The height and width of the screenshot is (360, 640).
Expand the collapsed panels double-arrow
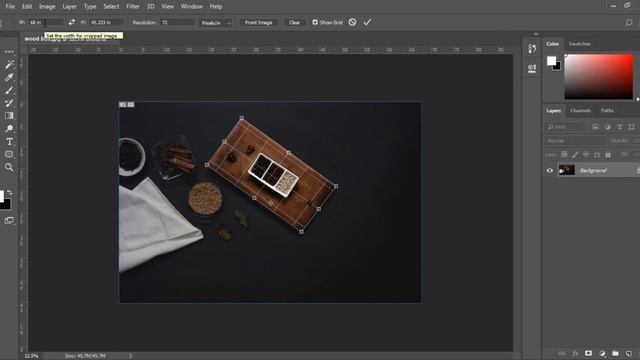[x=536, y=34]
